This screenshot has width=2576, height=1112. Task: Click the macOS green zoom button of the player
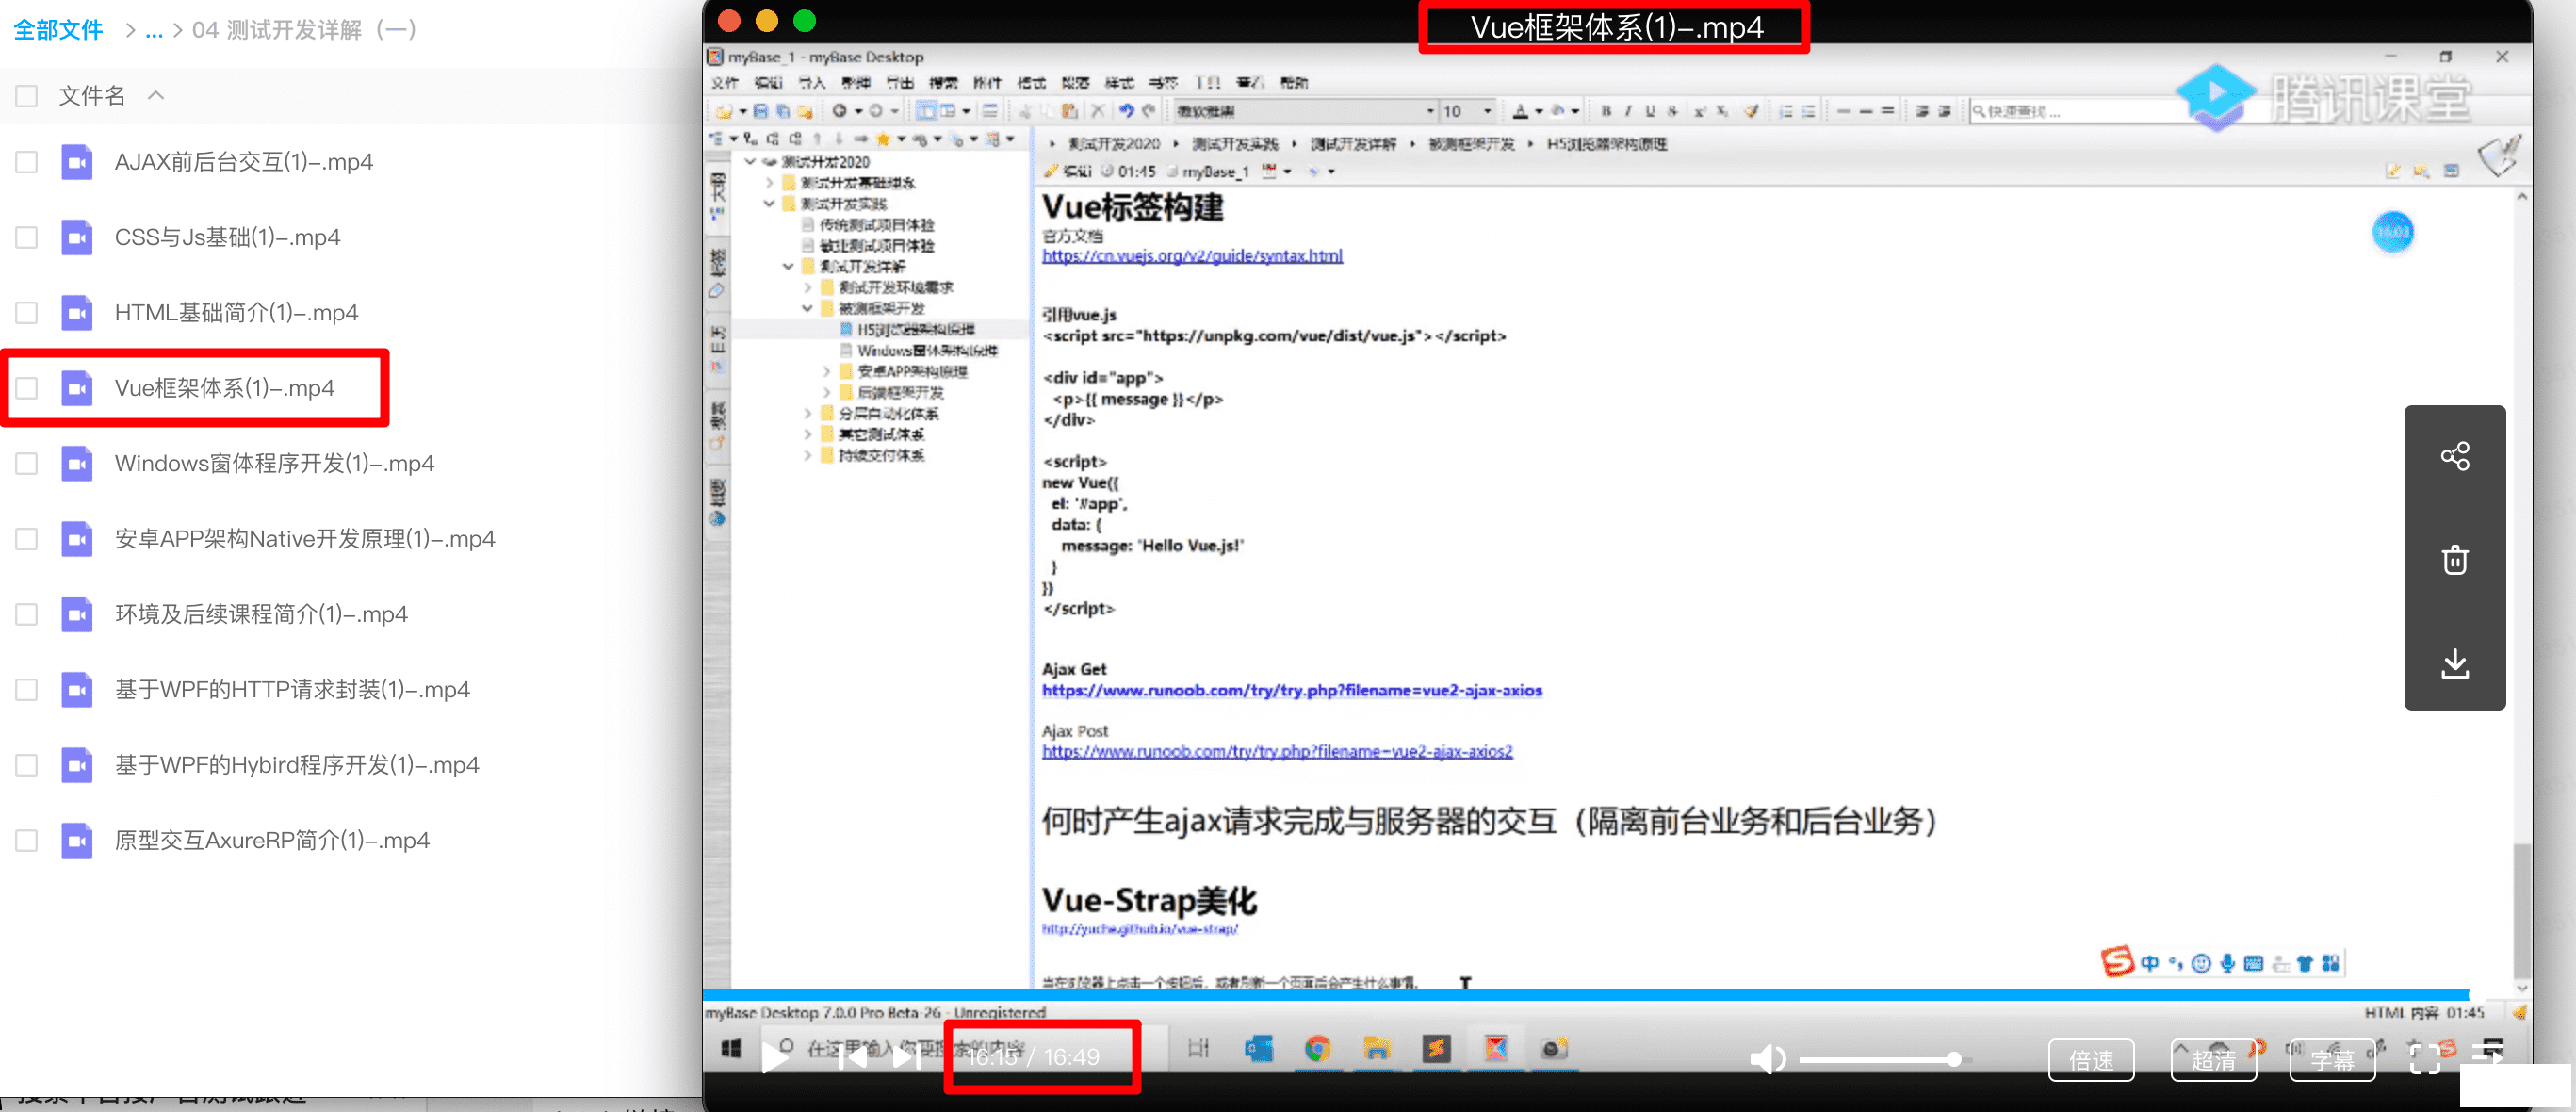click(804, 20)
